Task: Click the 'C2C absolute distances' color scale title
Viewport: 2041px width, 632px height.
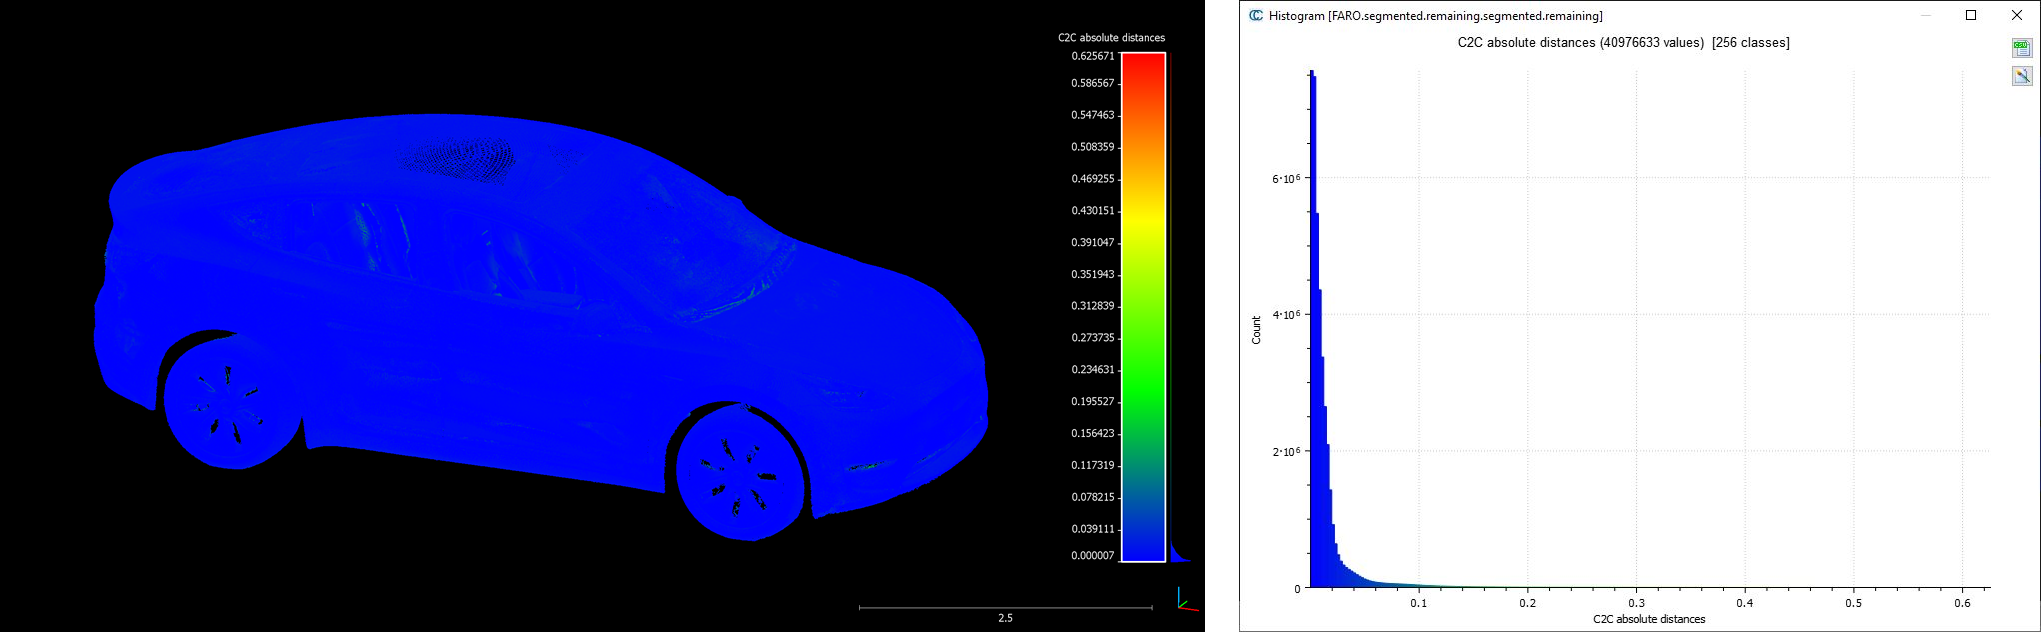Action: click(x=1111, y=38)
